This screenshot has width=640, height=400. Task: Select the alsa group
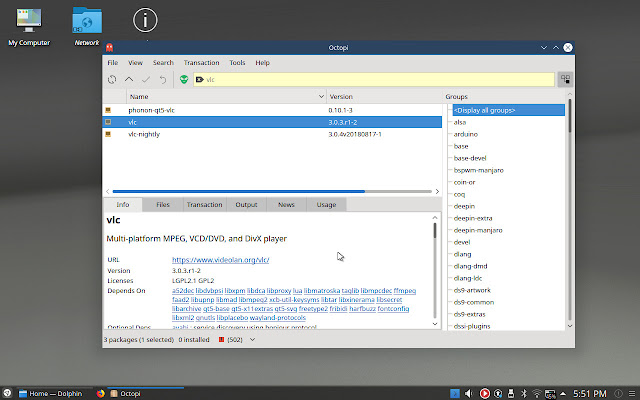click(460, 122)
